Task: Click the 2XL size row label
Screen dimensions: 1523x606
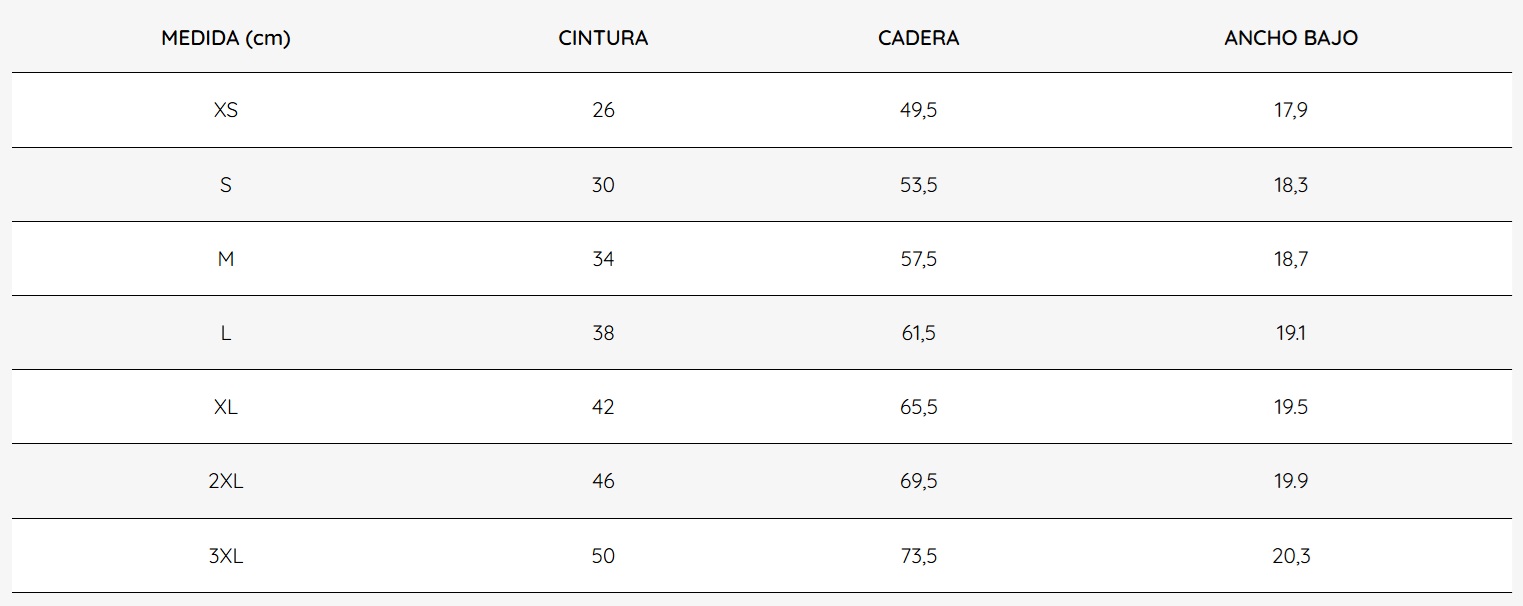Action: pyautogui.click(x=226, y=481)
